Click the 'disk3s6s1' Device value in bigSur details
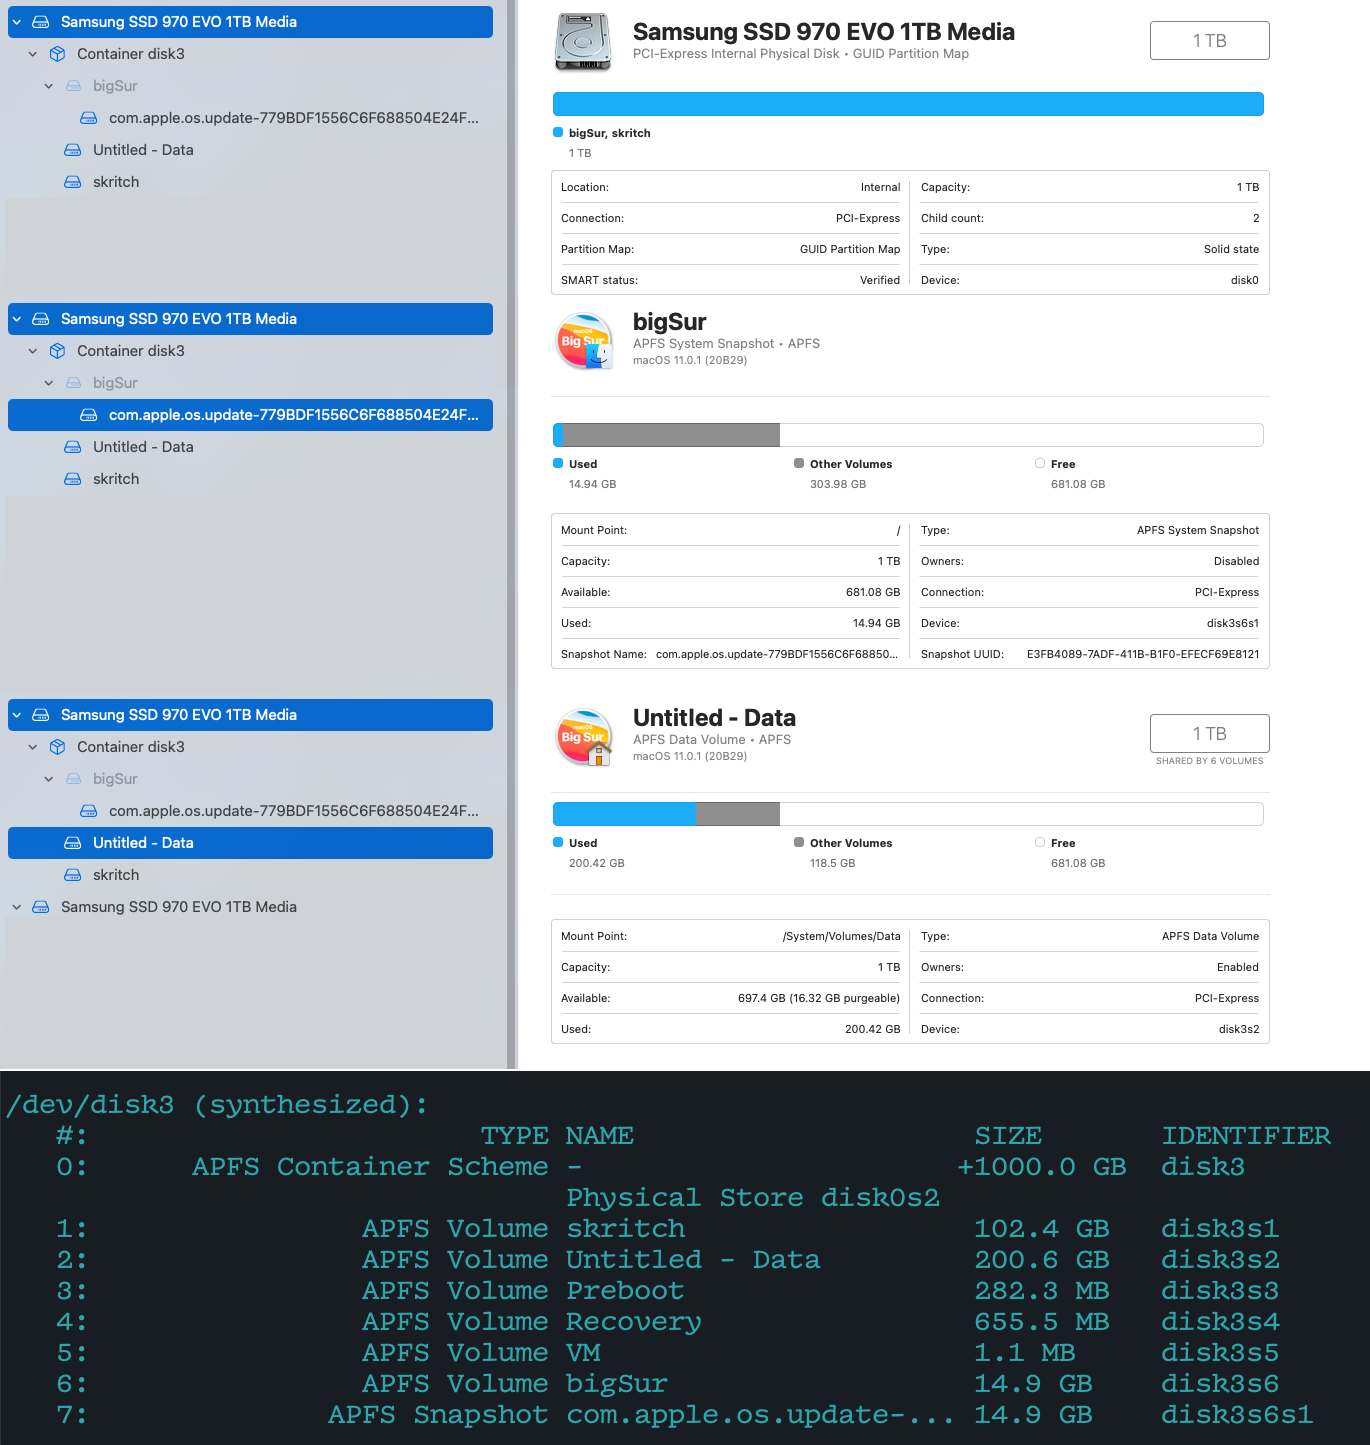Viewport: 1370px width, 1445px height. point(1233,623)
